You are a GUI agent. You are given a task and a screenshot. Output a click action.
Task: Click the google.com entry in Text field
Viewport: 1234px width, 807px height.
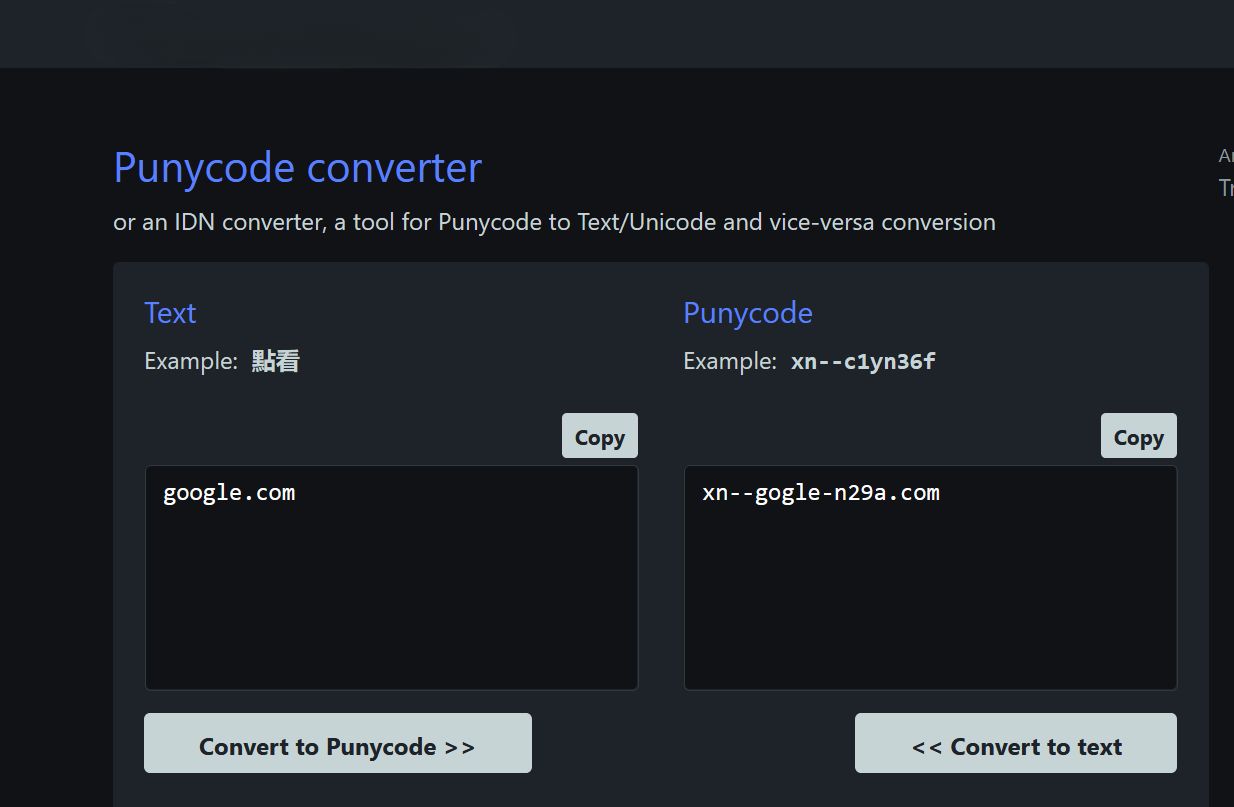pos(229,493)
